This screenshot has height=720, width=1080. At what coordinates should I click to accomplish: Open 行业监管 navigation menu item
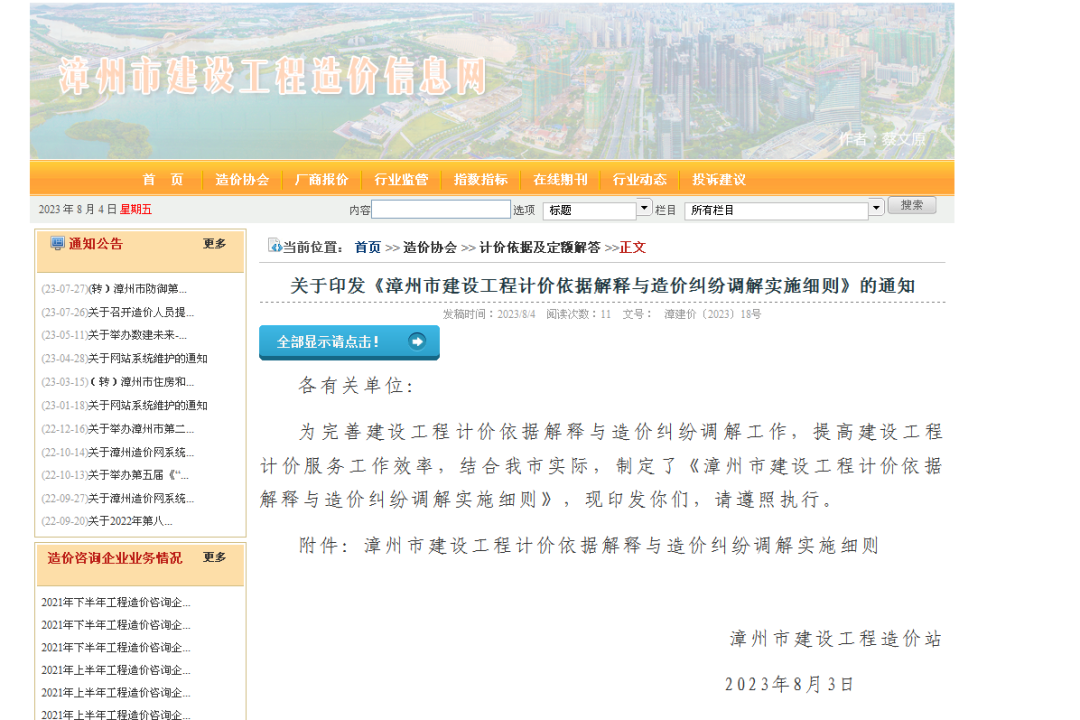(x=401, y=180)
